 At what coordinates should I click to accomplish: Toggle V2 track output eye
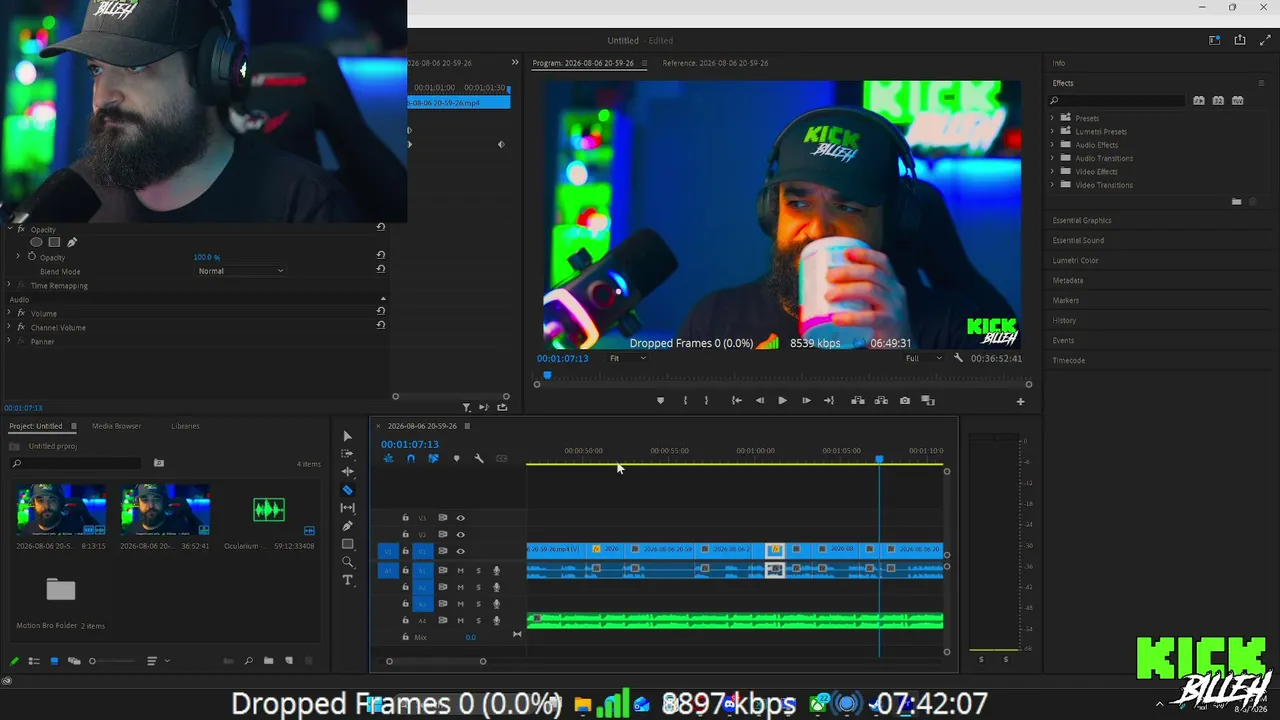(461, 534)
